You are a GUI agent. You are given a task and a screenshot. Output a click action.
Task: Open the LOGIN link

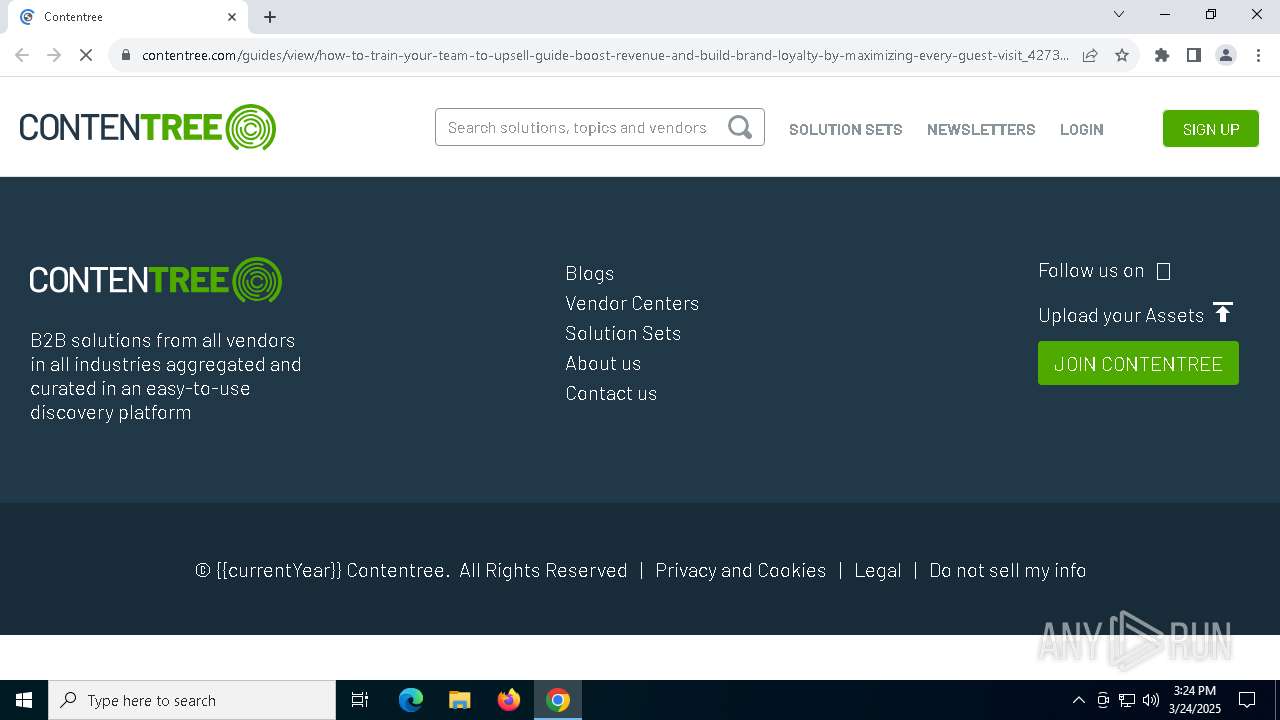coord(1081,129)
